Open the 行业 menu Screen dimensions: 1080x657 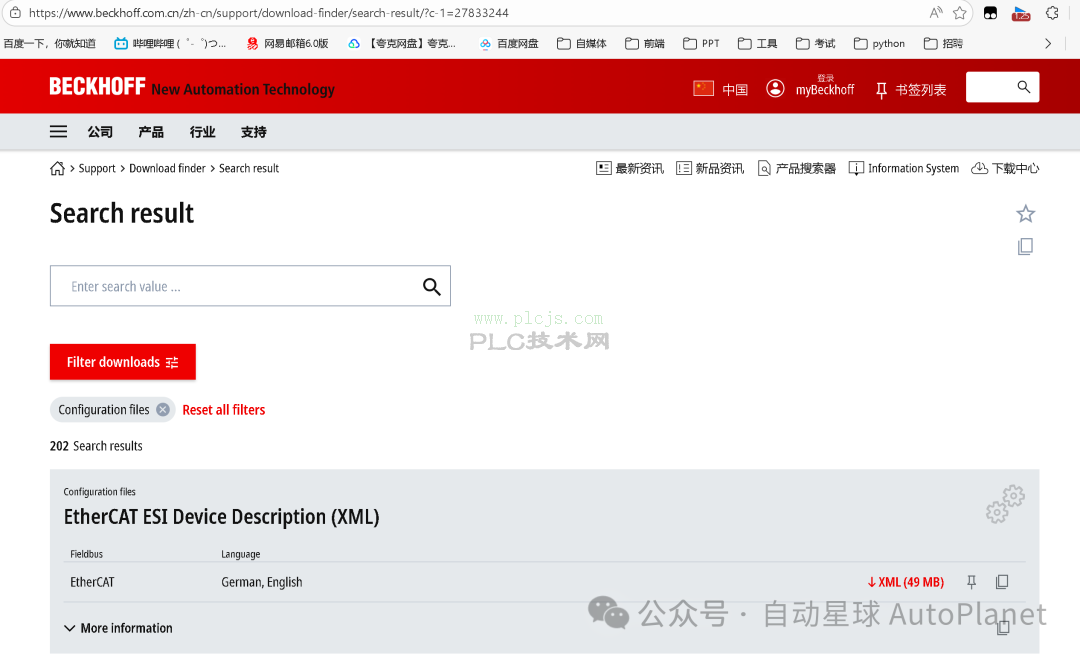[x=202, y=132]
